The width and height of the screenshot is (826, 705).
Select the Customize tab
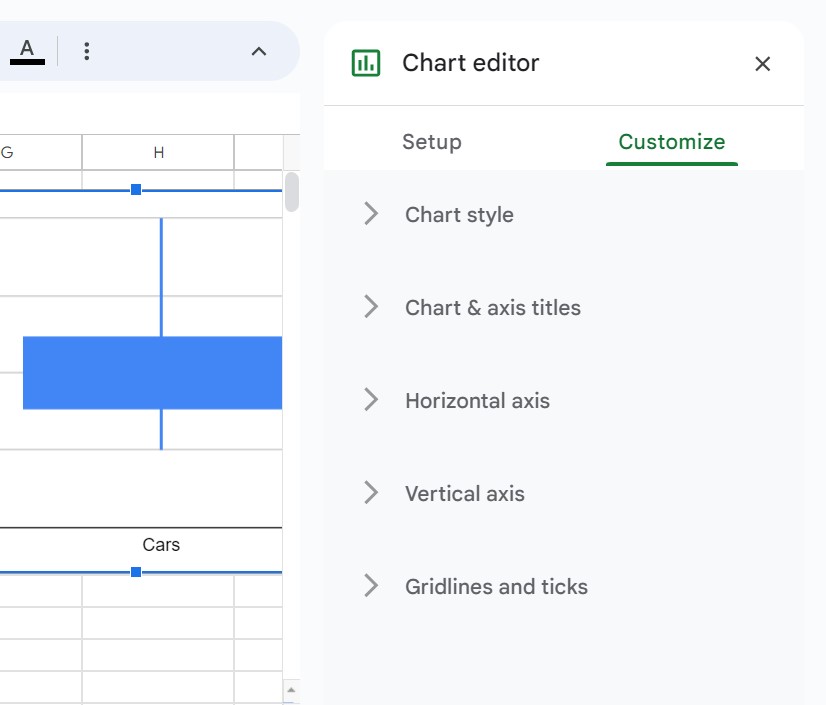tap(672, 142)
